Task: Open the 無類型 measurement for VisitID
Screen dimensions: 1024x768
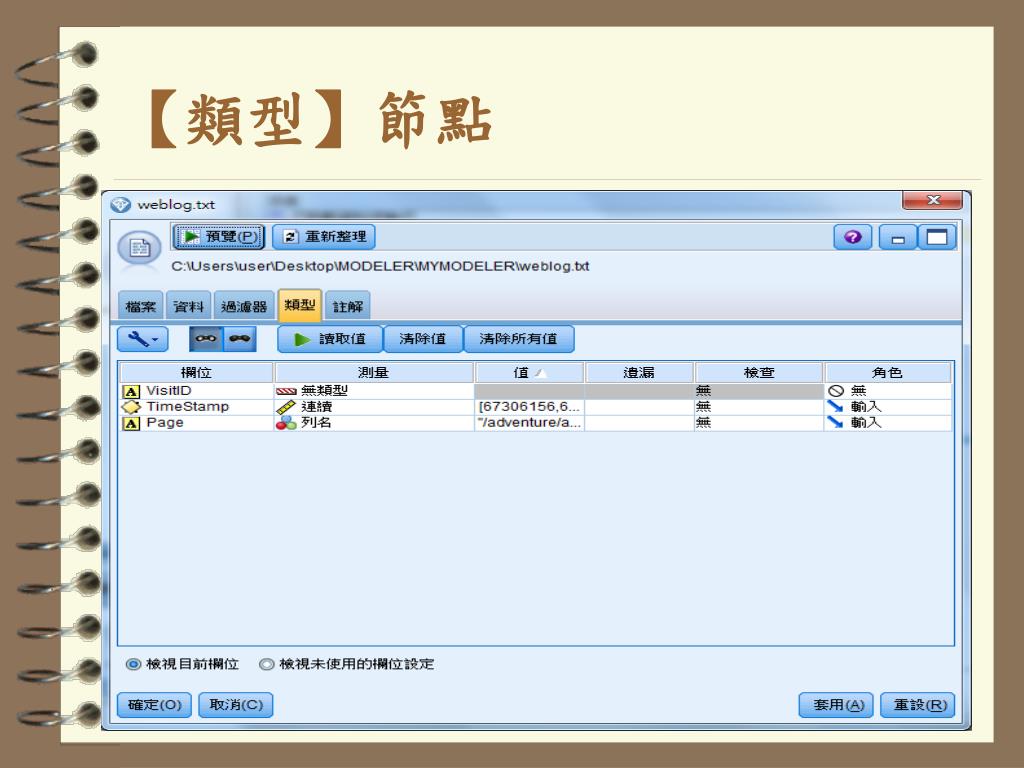Action: 374,391
